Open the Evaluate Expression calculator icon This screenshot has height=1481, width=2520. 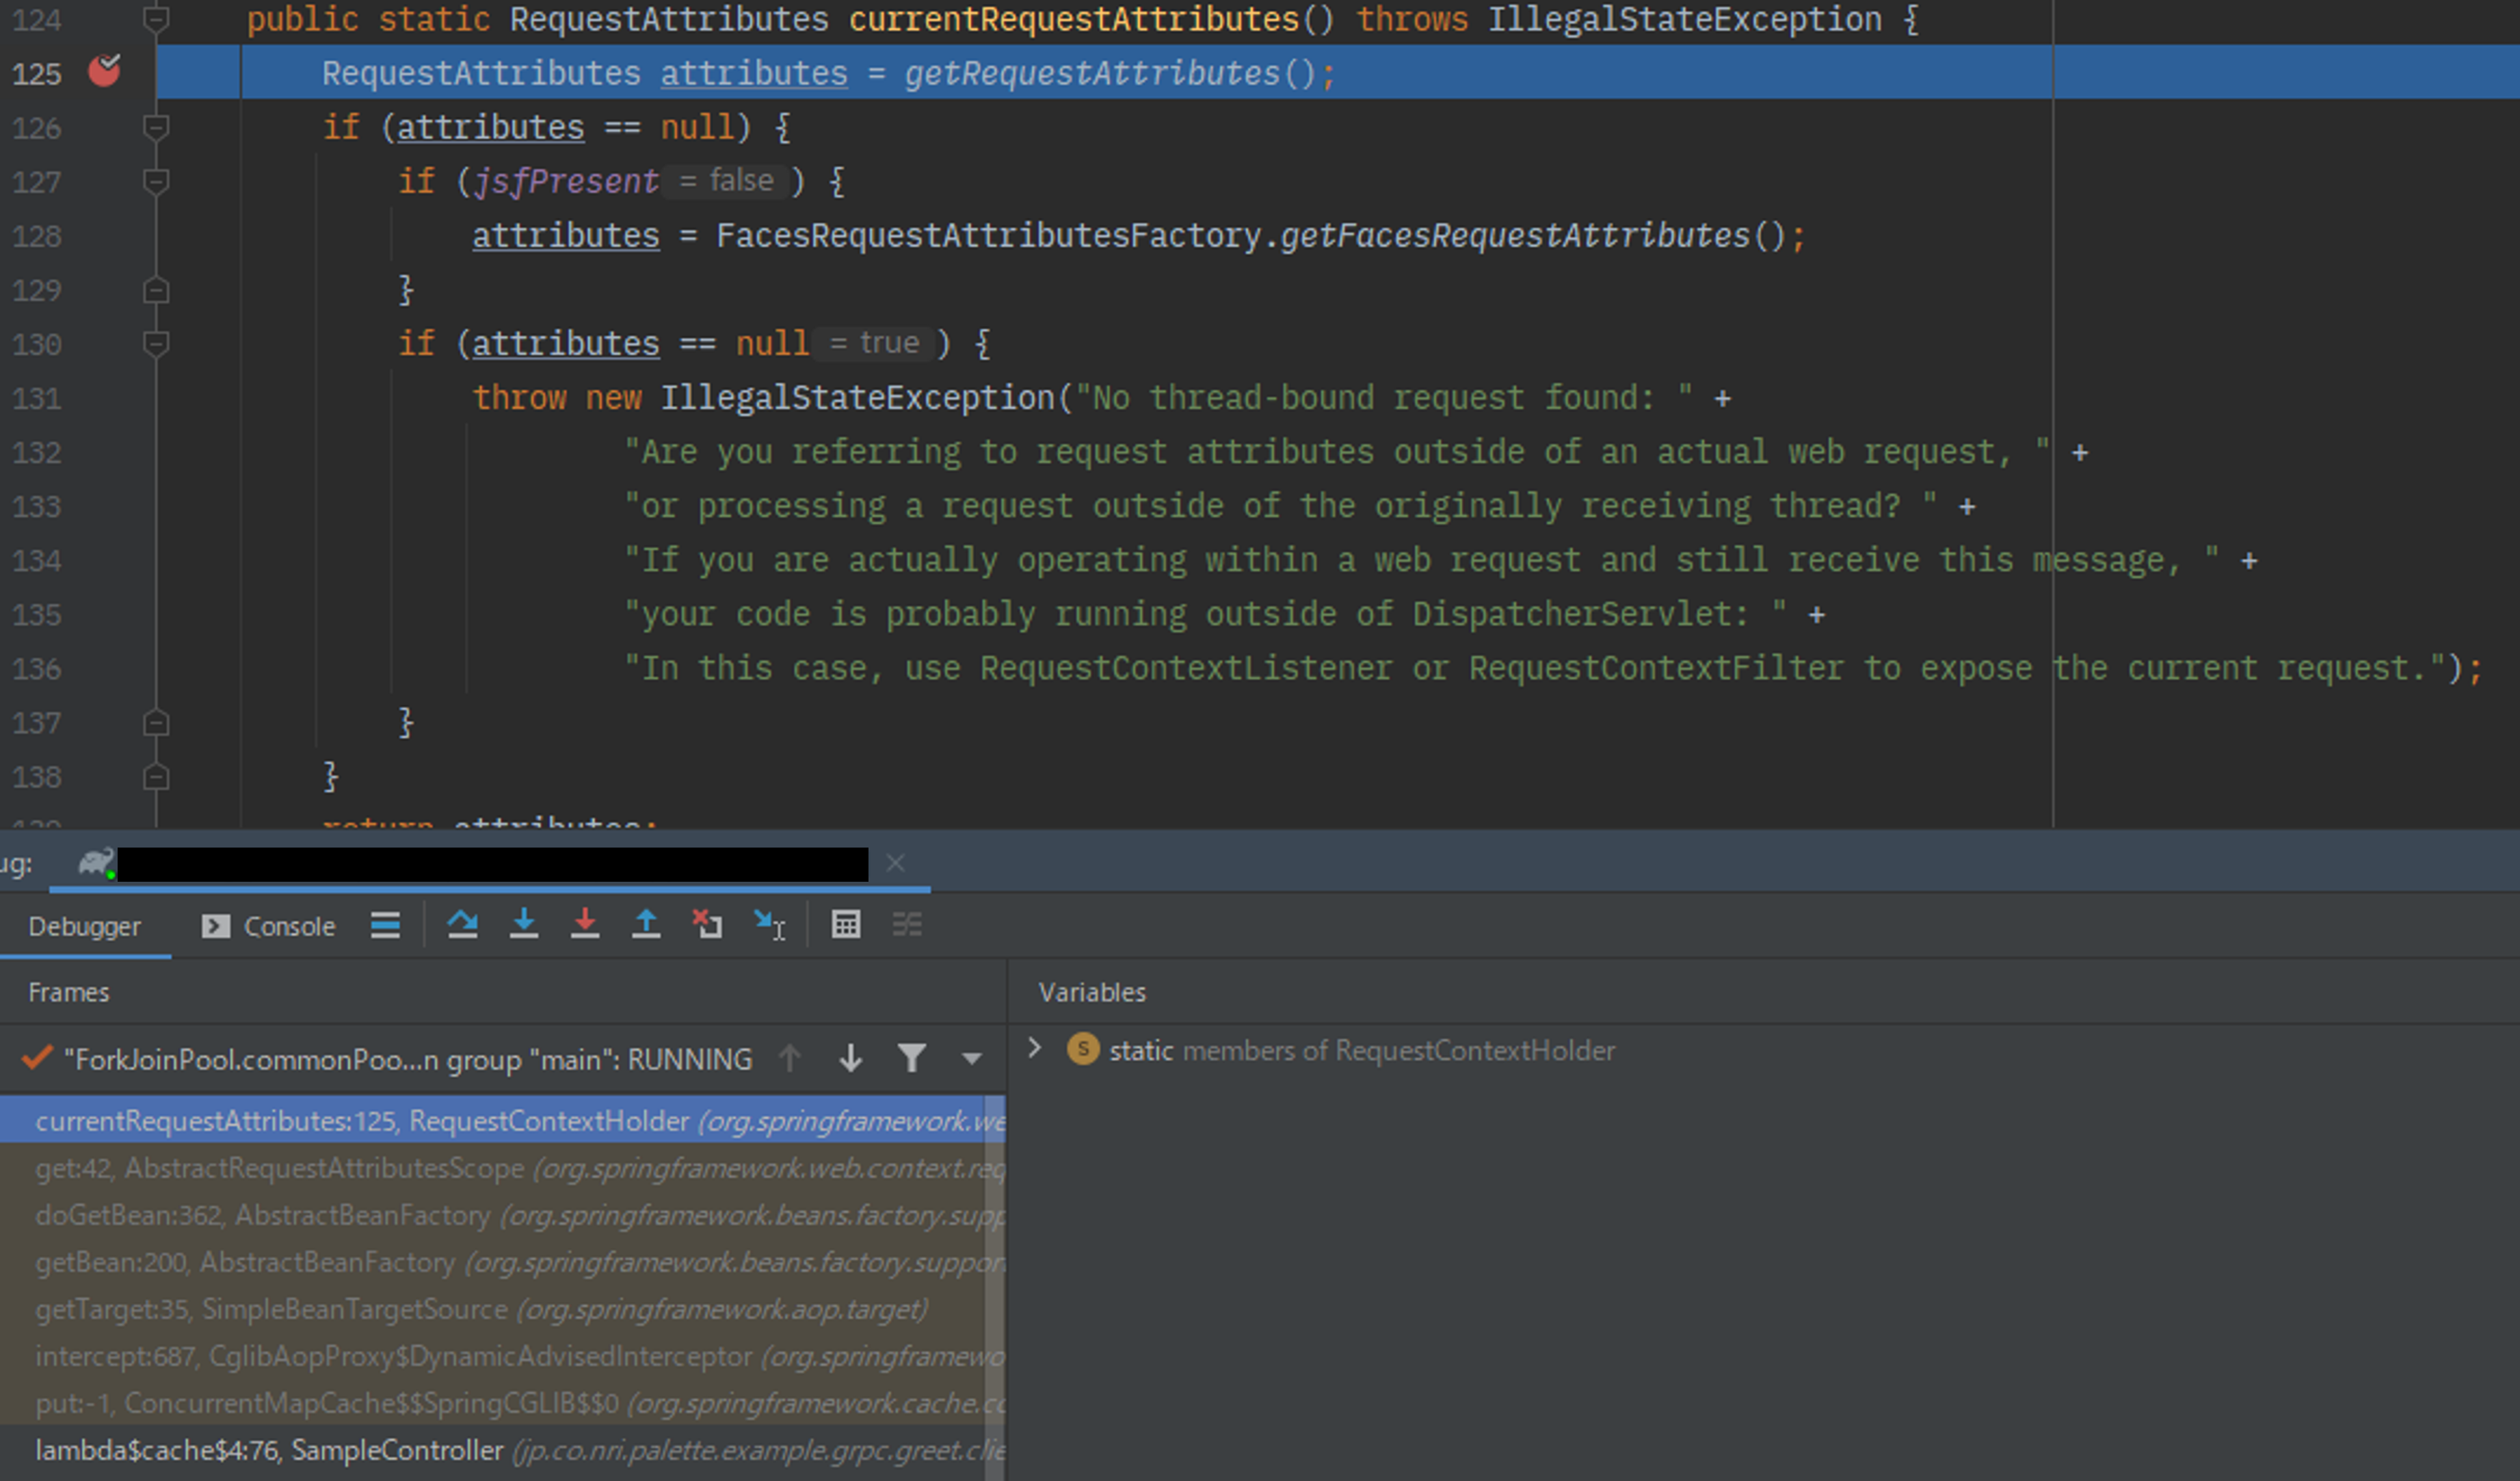click(x=846, y=925)
